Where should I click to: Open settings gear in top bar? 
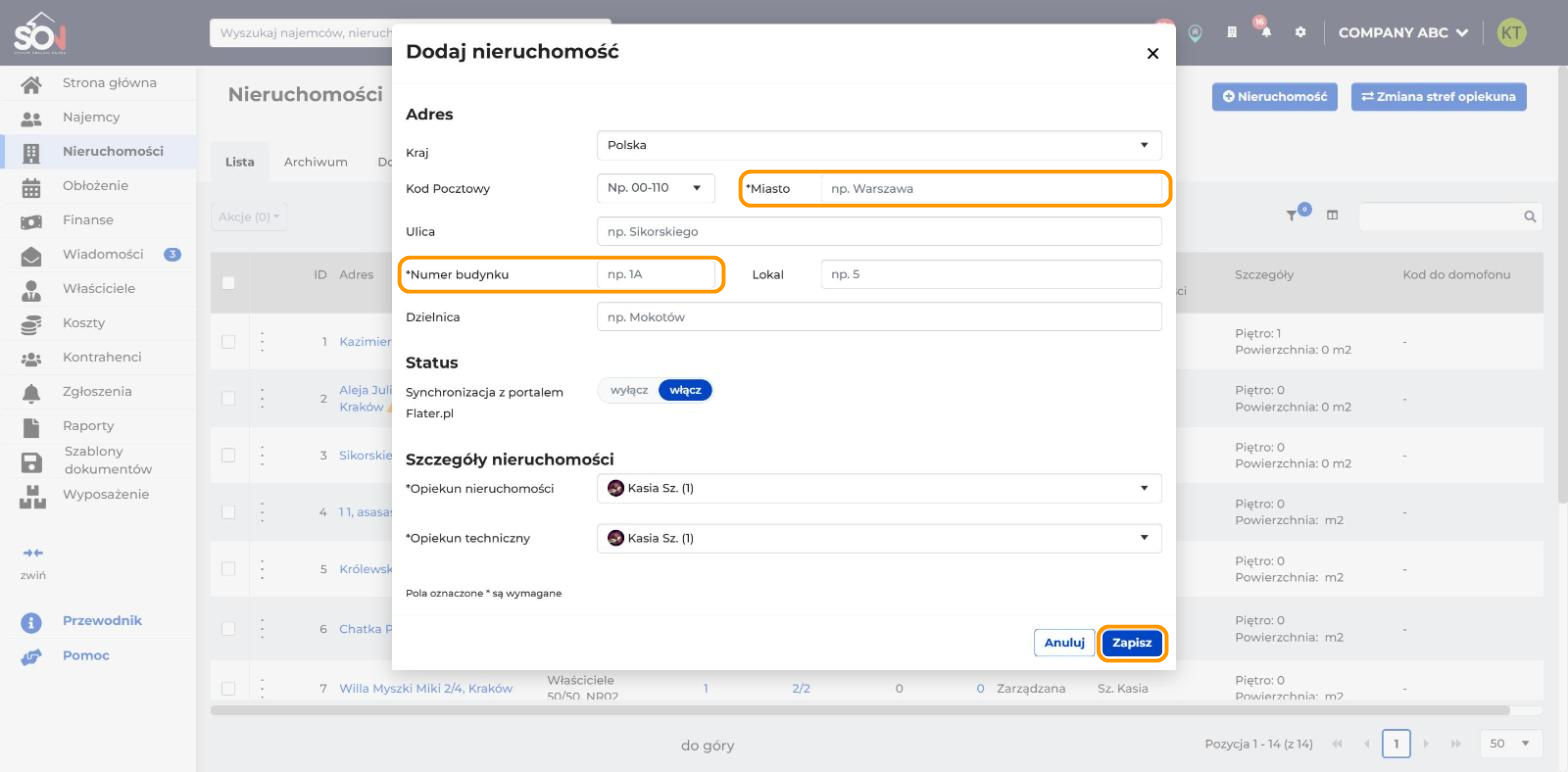click(x=1300, y=33)
